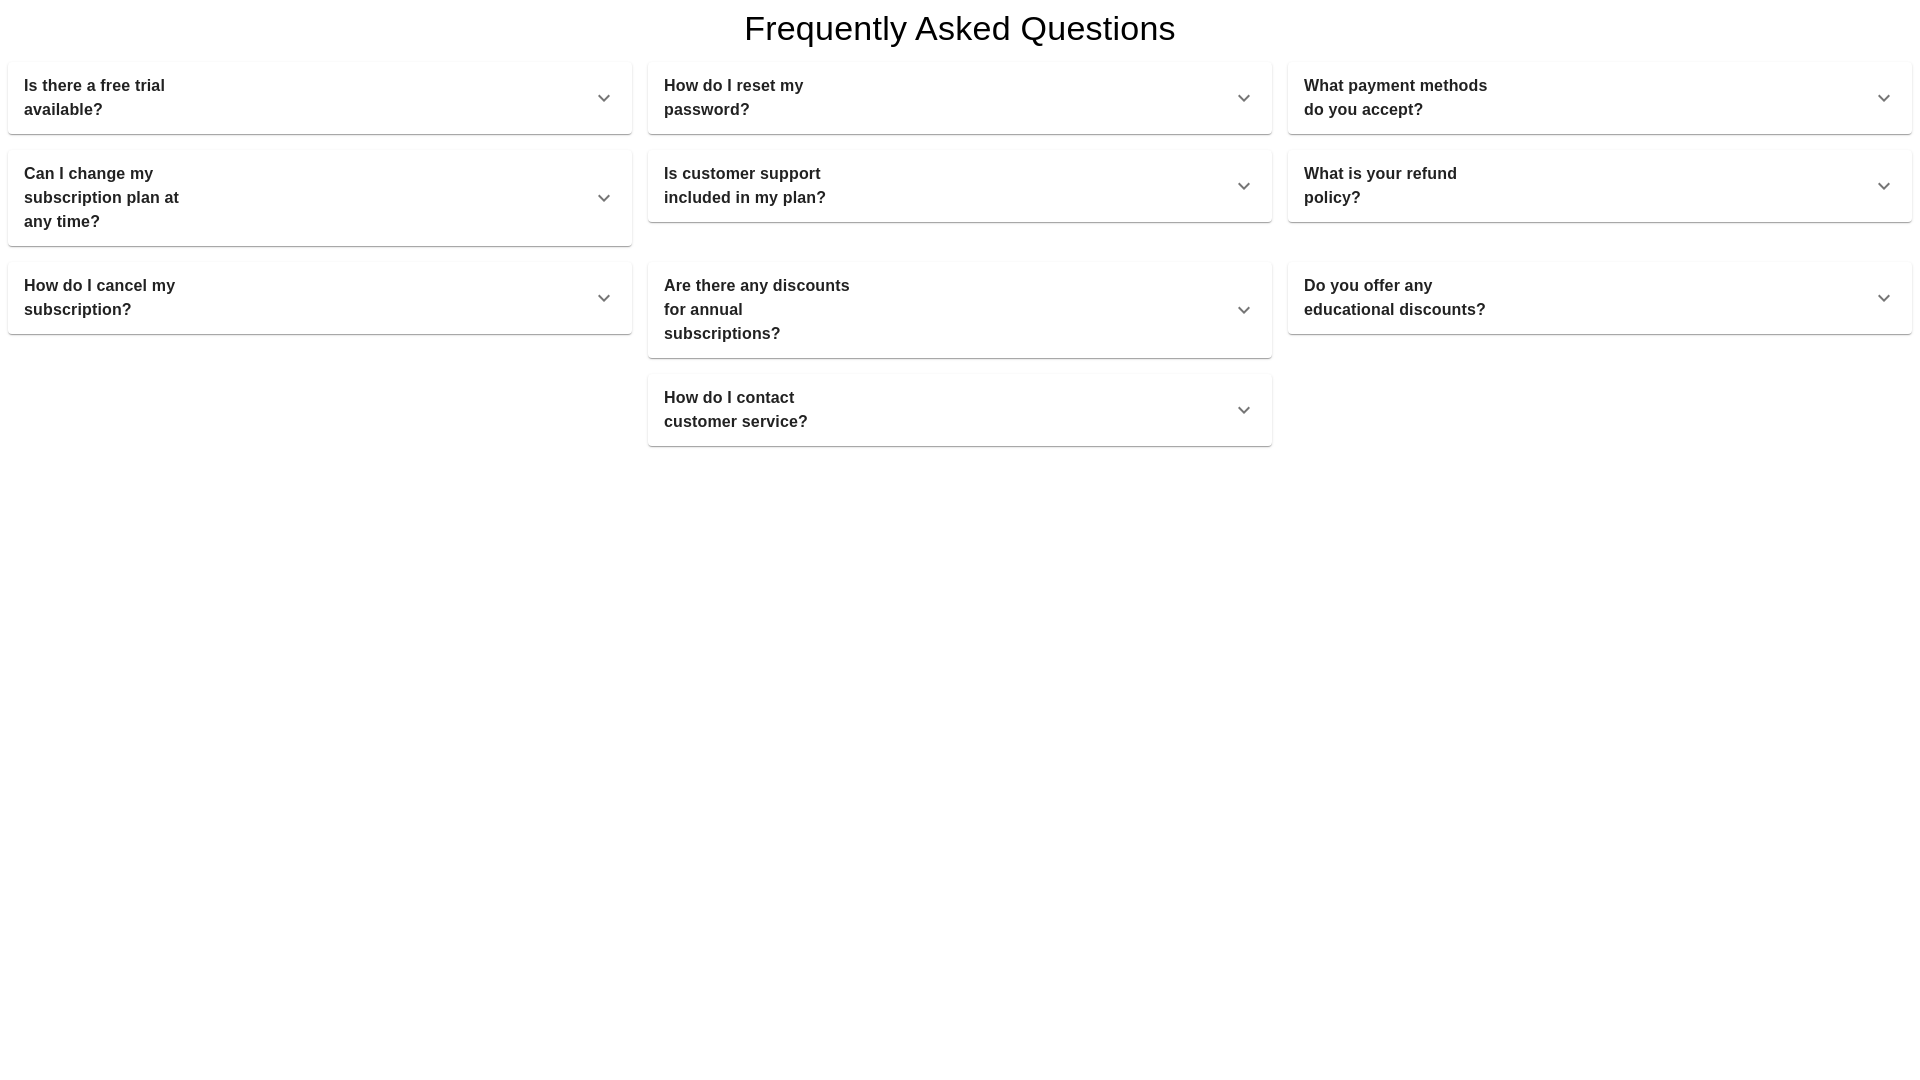Expand the free trial question

coord(319,97)
